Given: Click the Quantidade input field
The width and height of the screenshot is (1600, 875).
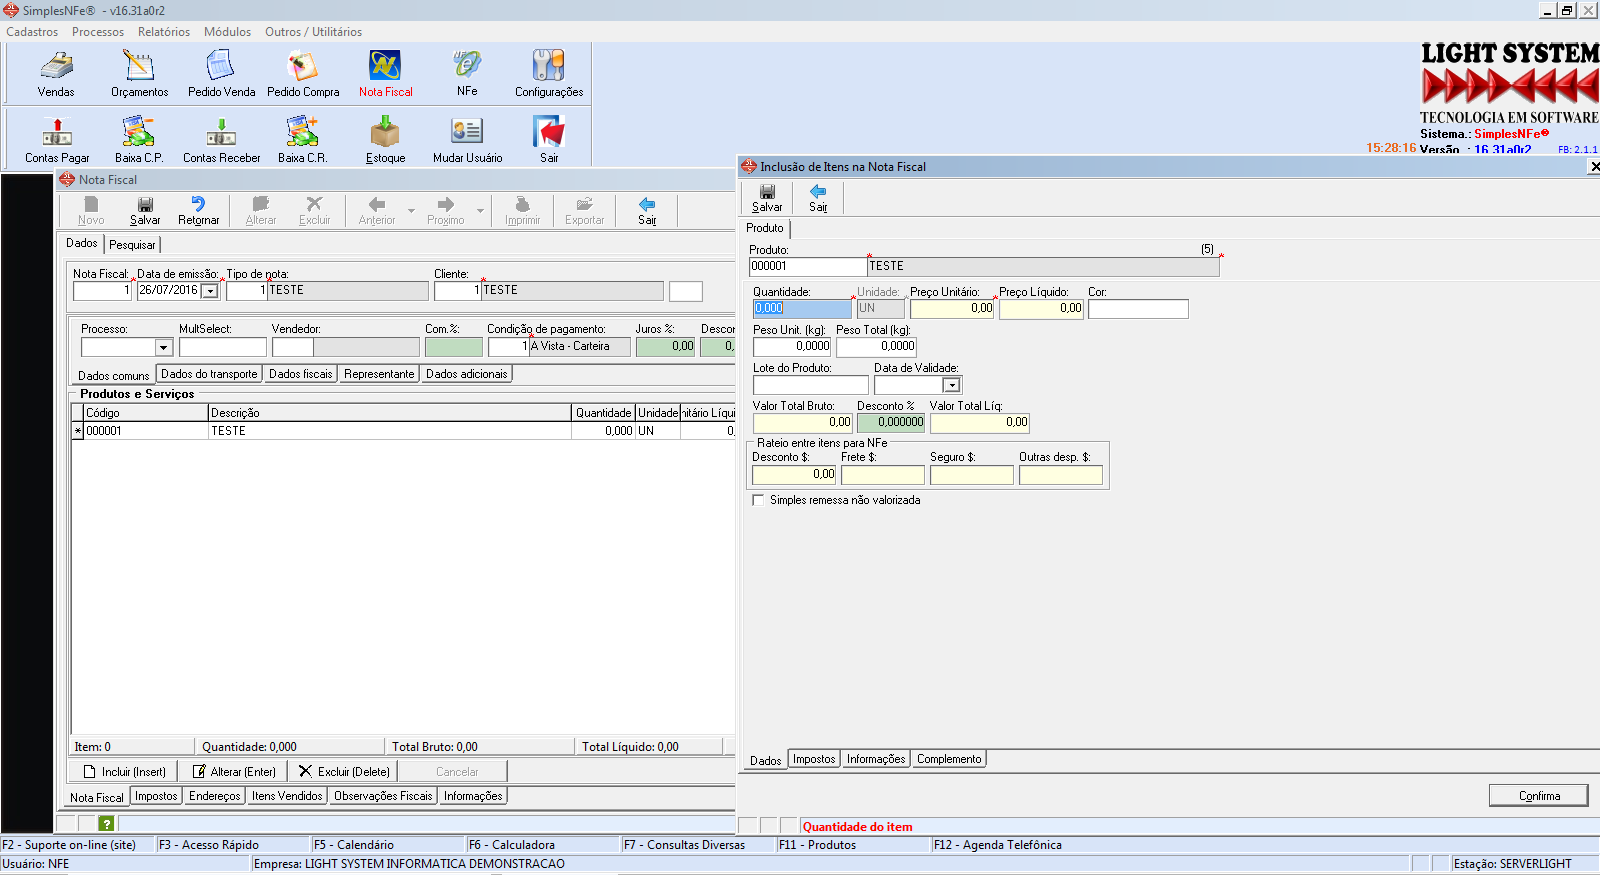Looking at the screenshot, I should pyautogui.click(x=802, y=309).
